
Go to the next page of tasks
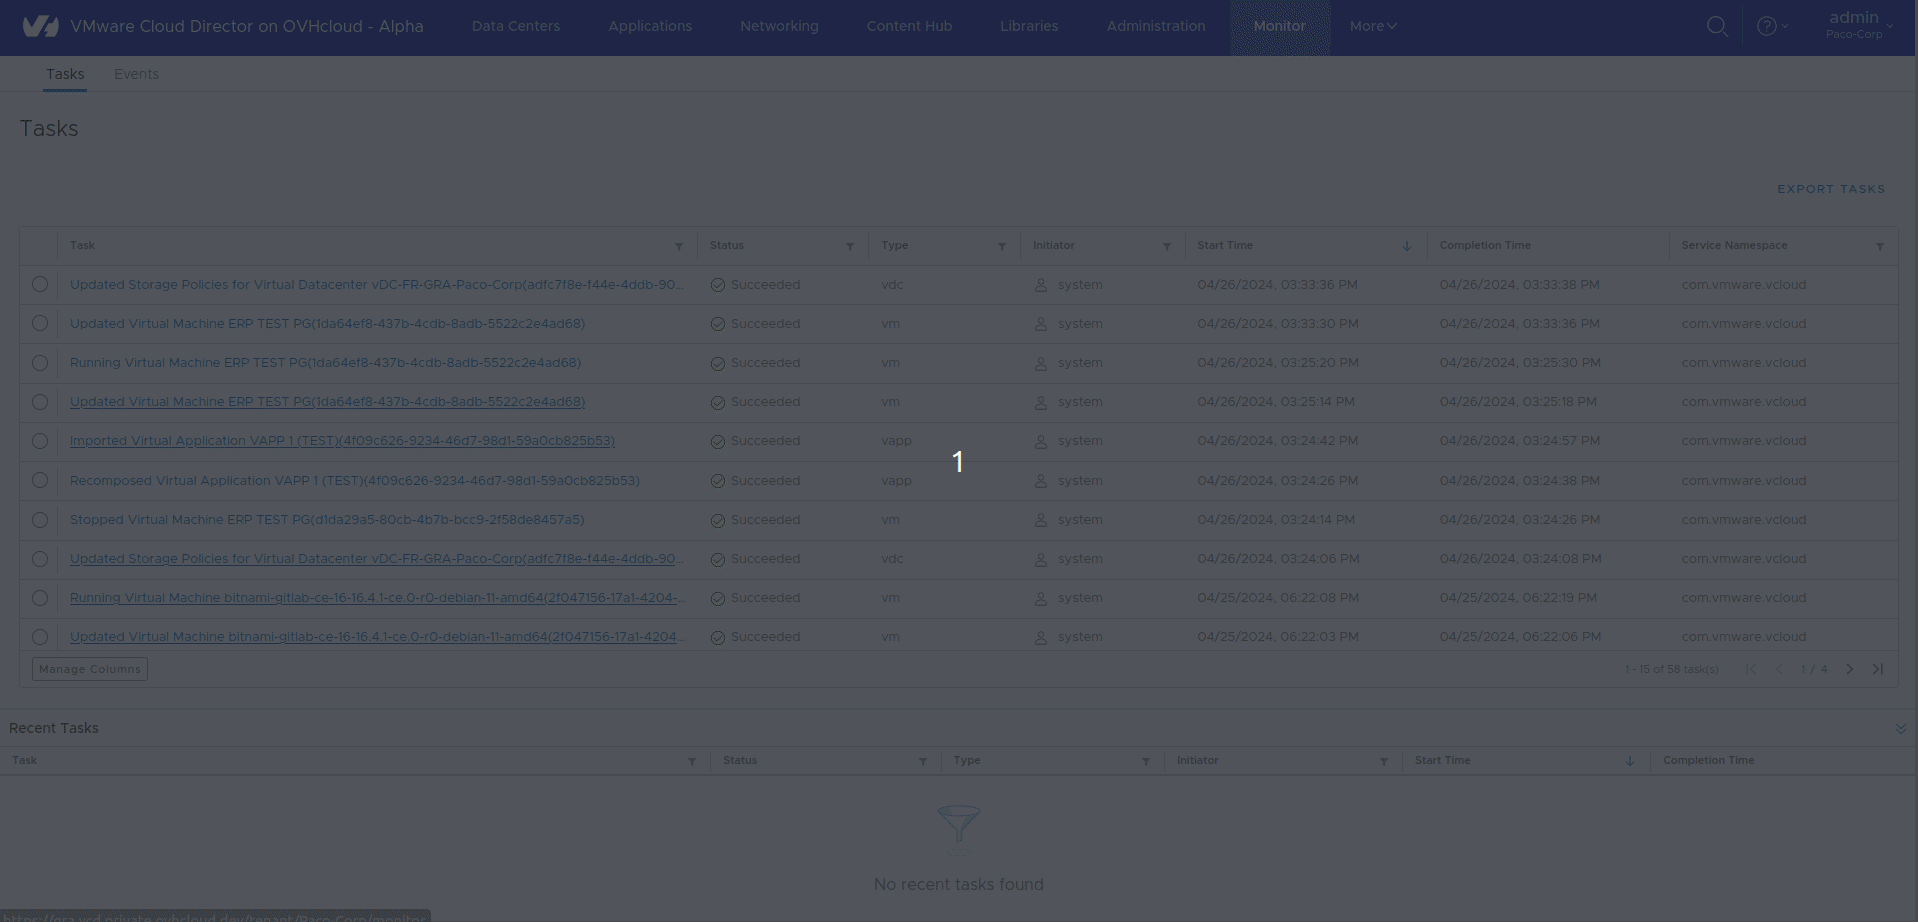pyautogui.click(x=1849, y=669)
